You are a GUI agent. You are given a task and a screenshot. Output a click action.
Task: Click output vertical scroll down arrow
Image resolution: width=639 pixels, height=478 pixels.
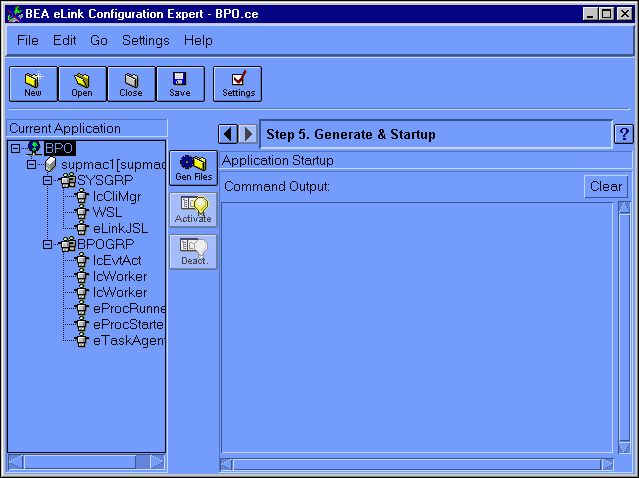coord(624,447)
